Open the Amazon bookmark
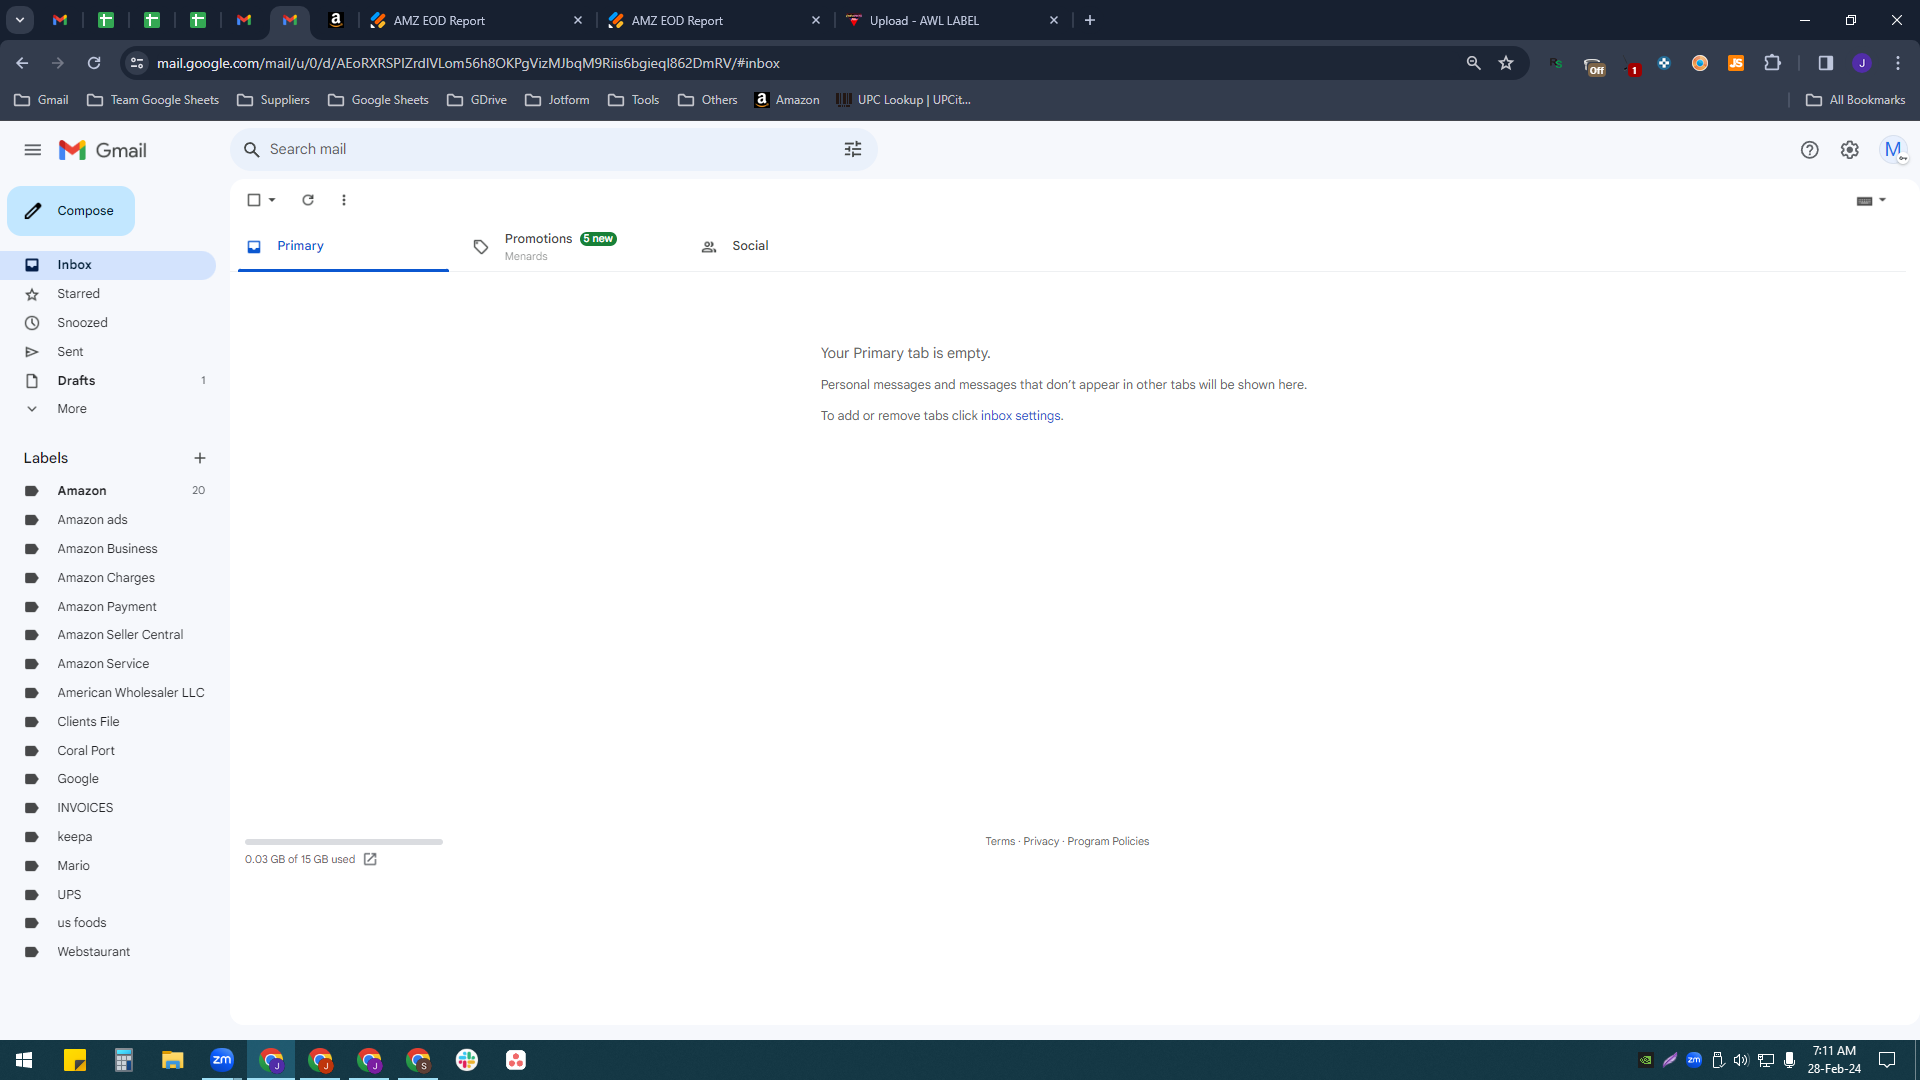The image size is (1920, 1080). (x=787, y=100)
